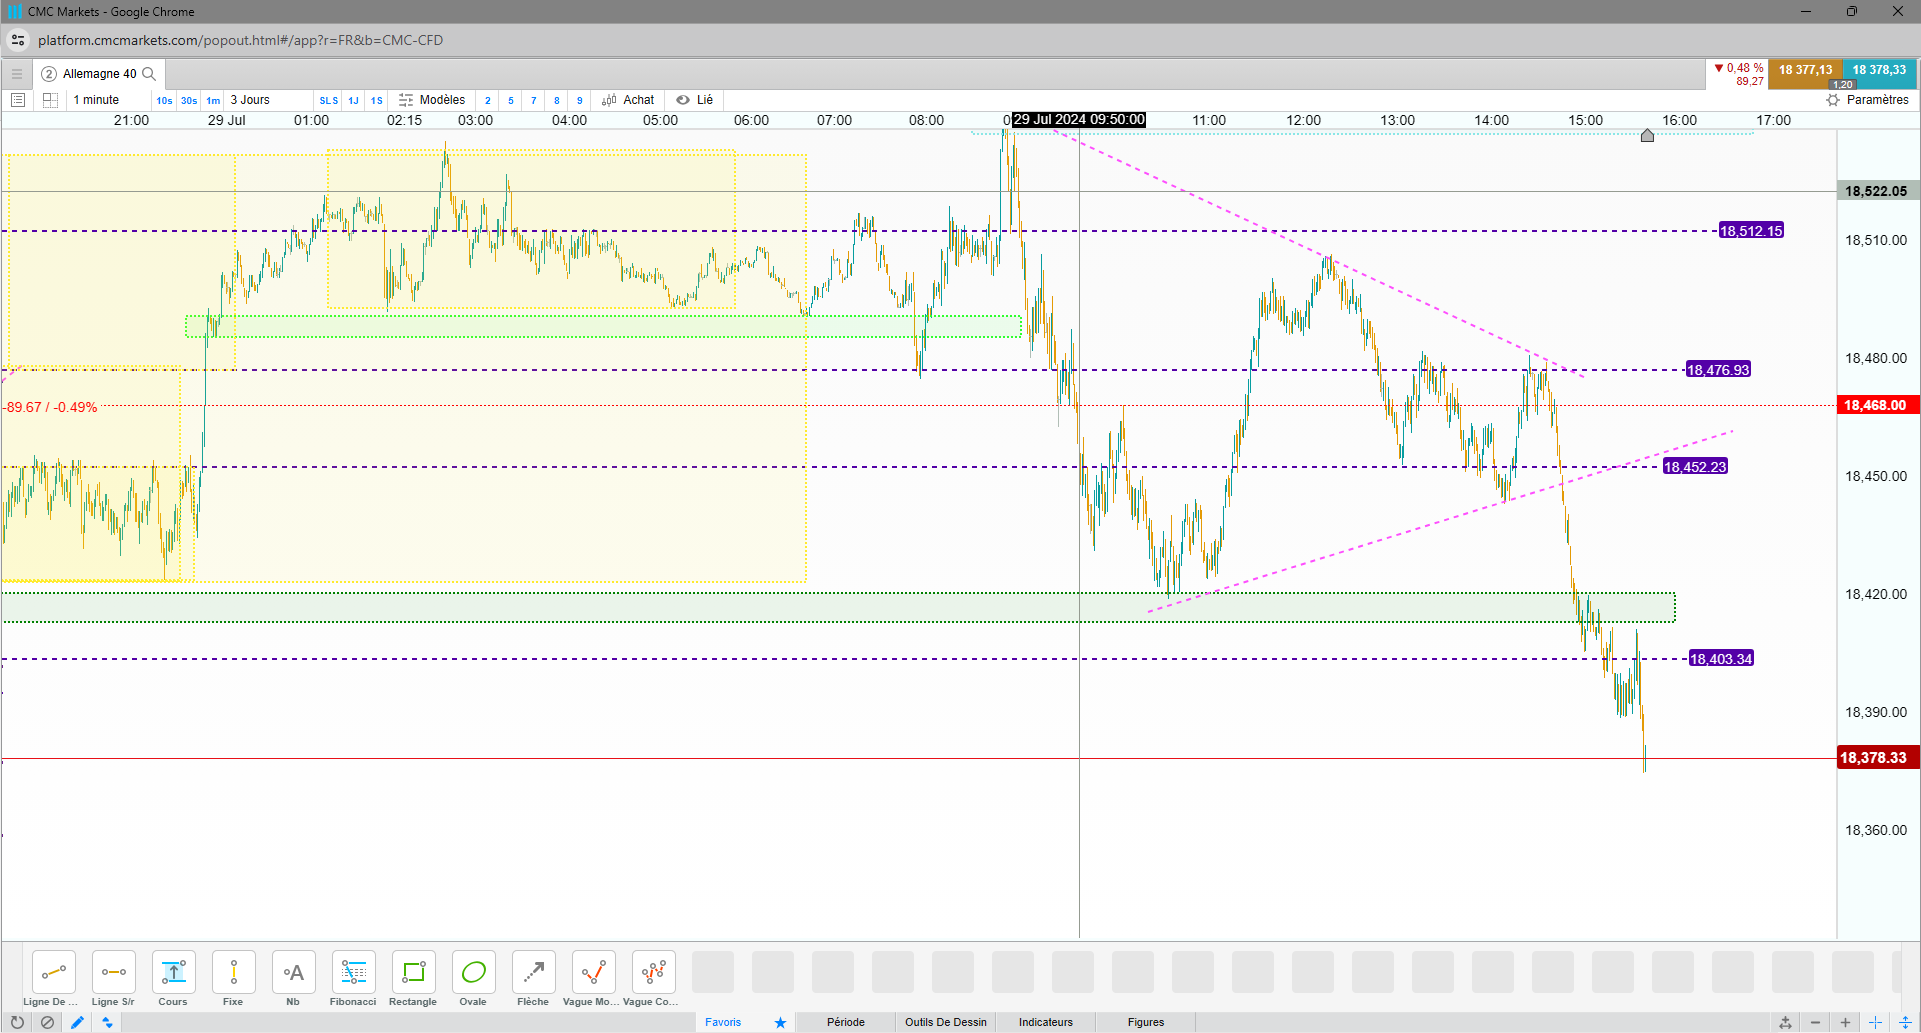Click the undo arrow icon in bottom bar
Viewport: 1921px width, 1033px height.
tap(17, 1022)
